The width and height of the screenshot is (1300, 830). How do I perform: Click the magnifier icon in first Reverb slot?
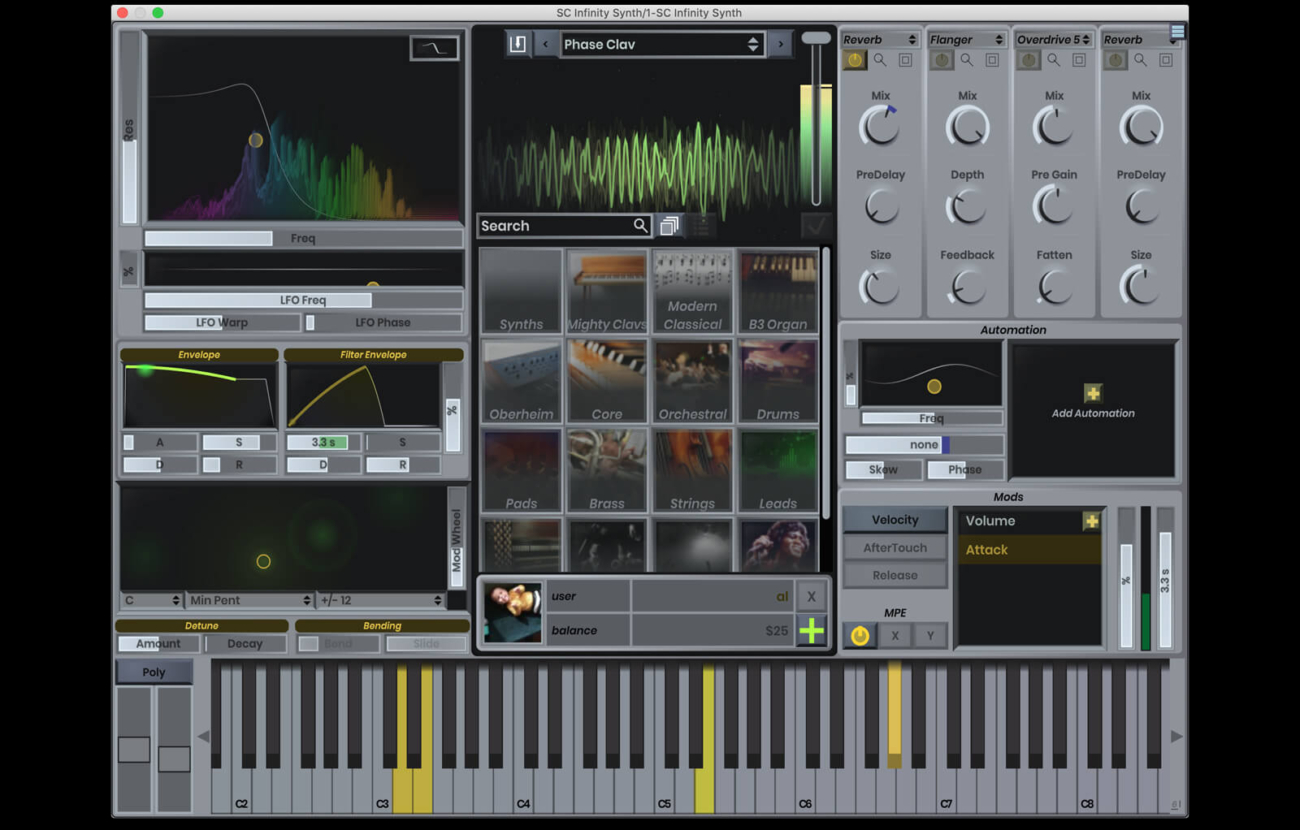[x=880, y=60]
